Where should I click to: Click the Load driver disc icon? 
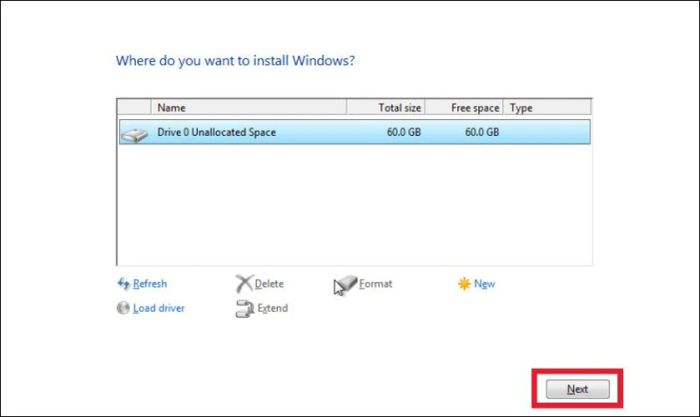(123, 308)
